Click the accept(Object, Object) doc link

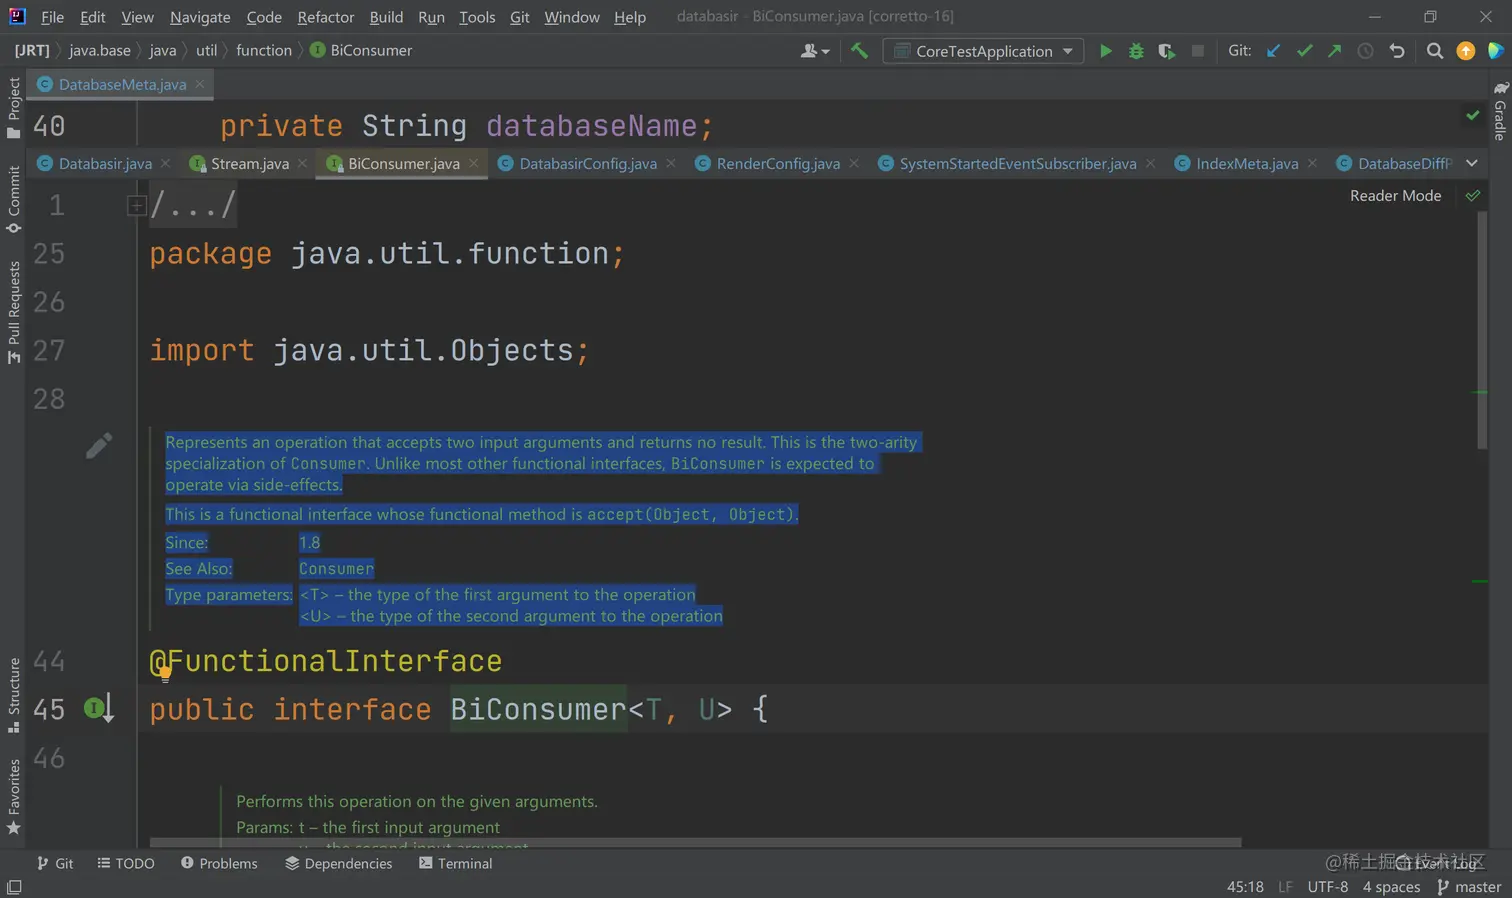690,514
